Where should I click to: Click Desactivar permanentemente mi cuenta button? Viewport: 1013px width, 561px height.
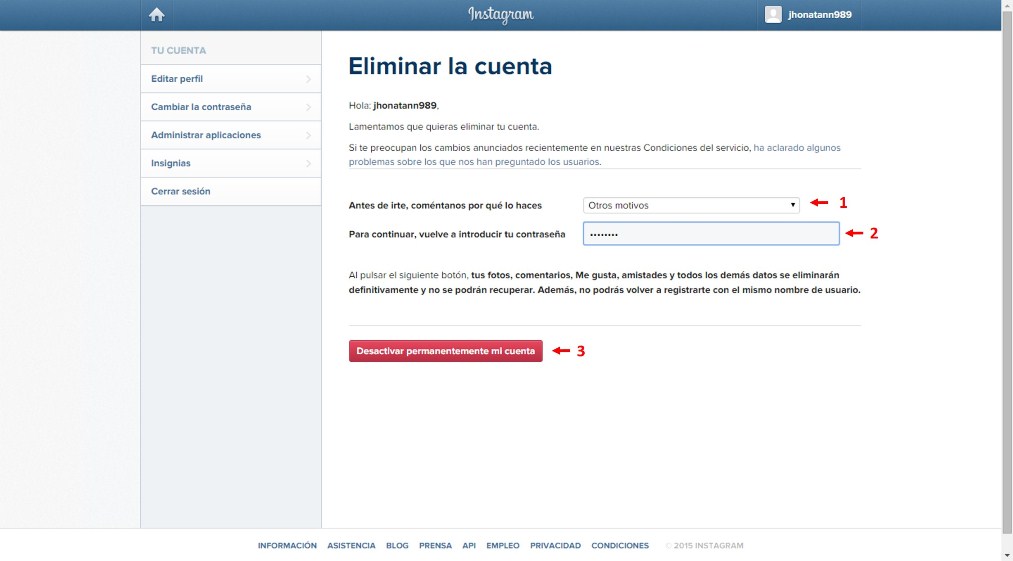click(x=445, y=351)
